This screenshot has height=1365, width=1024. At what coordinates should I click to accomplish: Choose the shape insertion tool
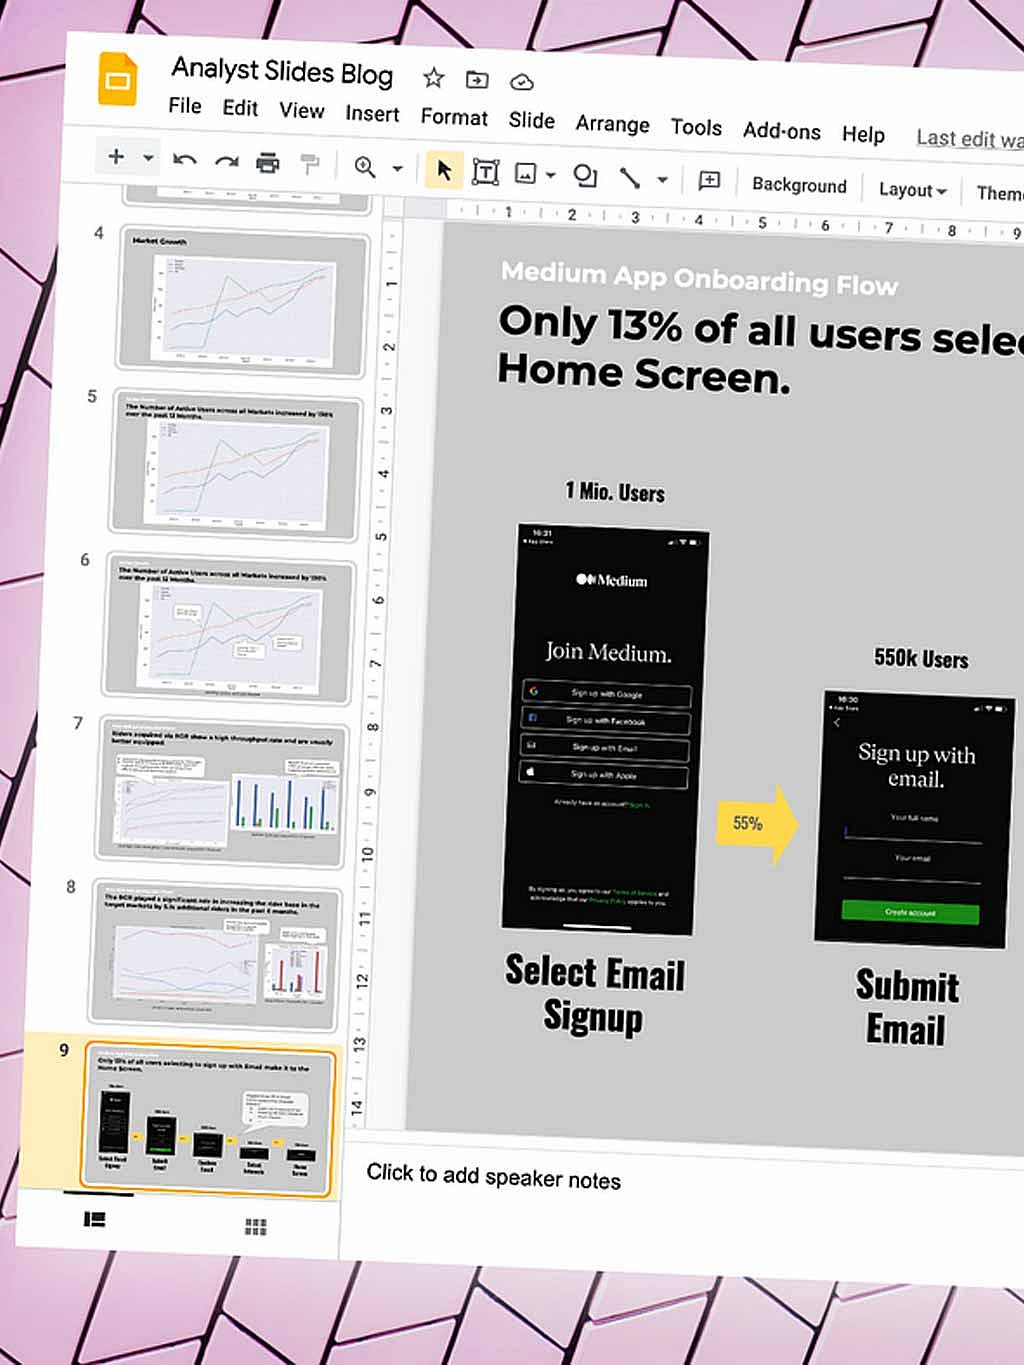[x=585, y=175]
